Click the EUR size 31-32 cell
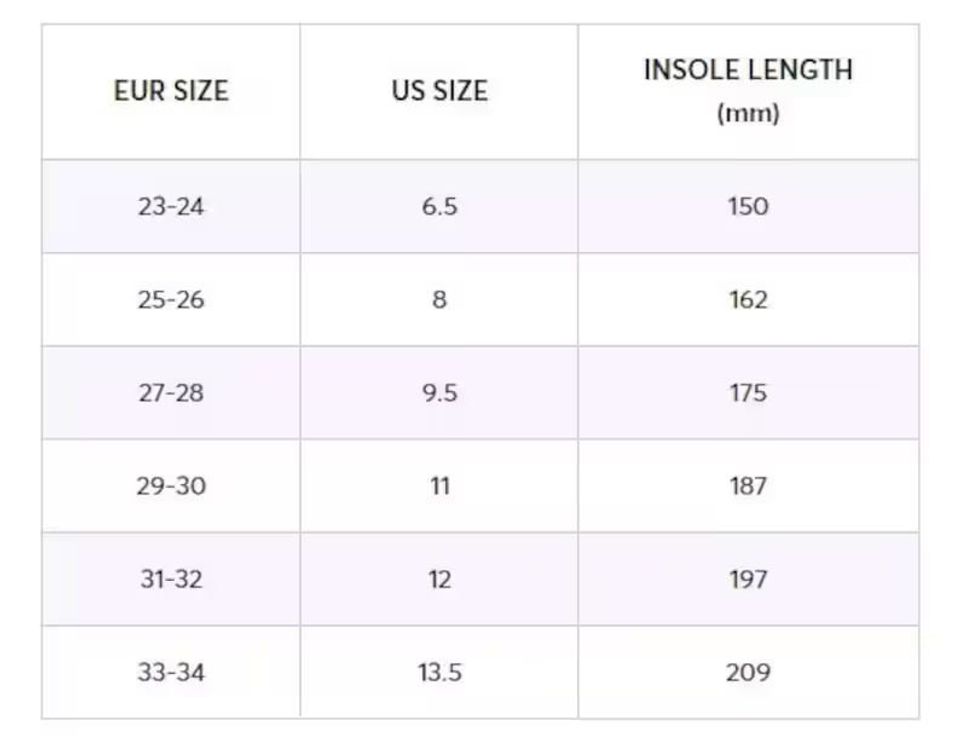Viewport: 960px width, 754px height. pos(171,579)
